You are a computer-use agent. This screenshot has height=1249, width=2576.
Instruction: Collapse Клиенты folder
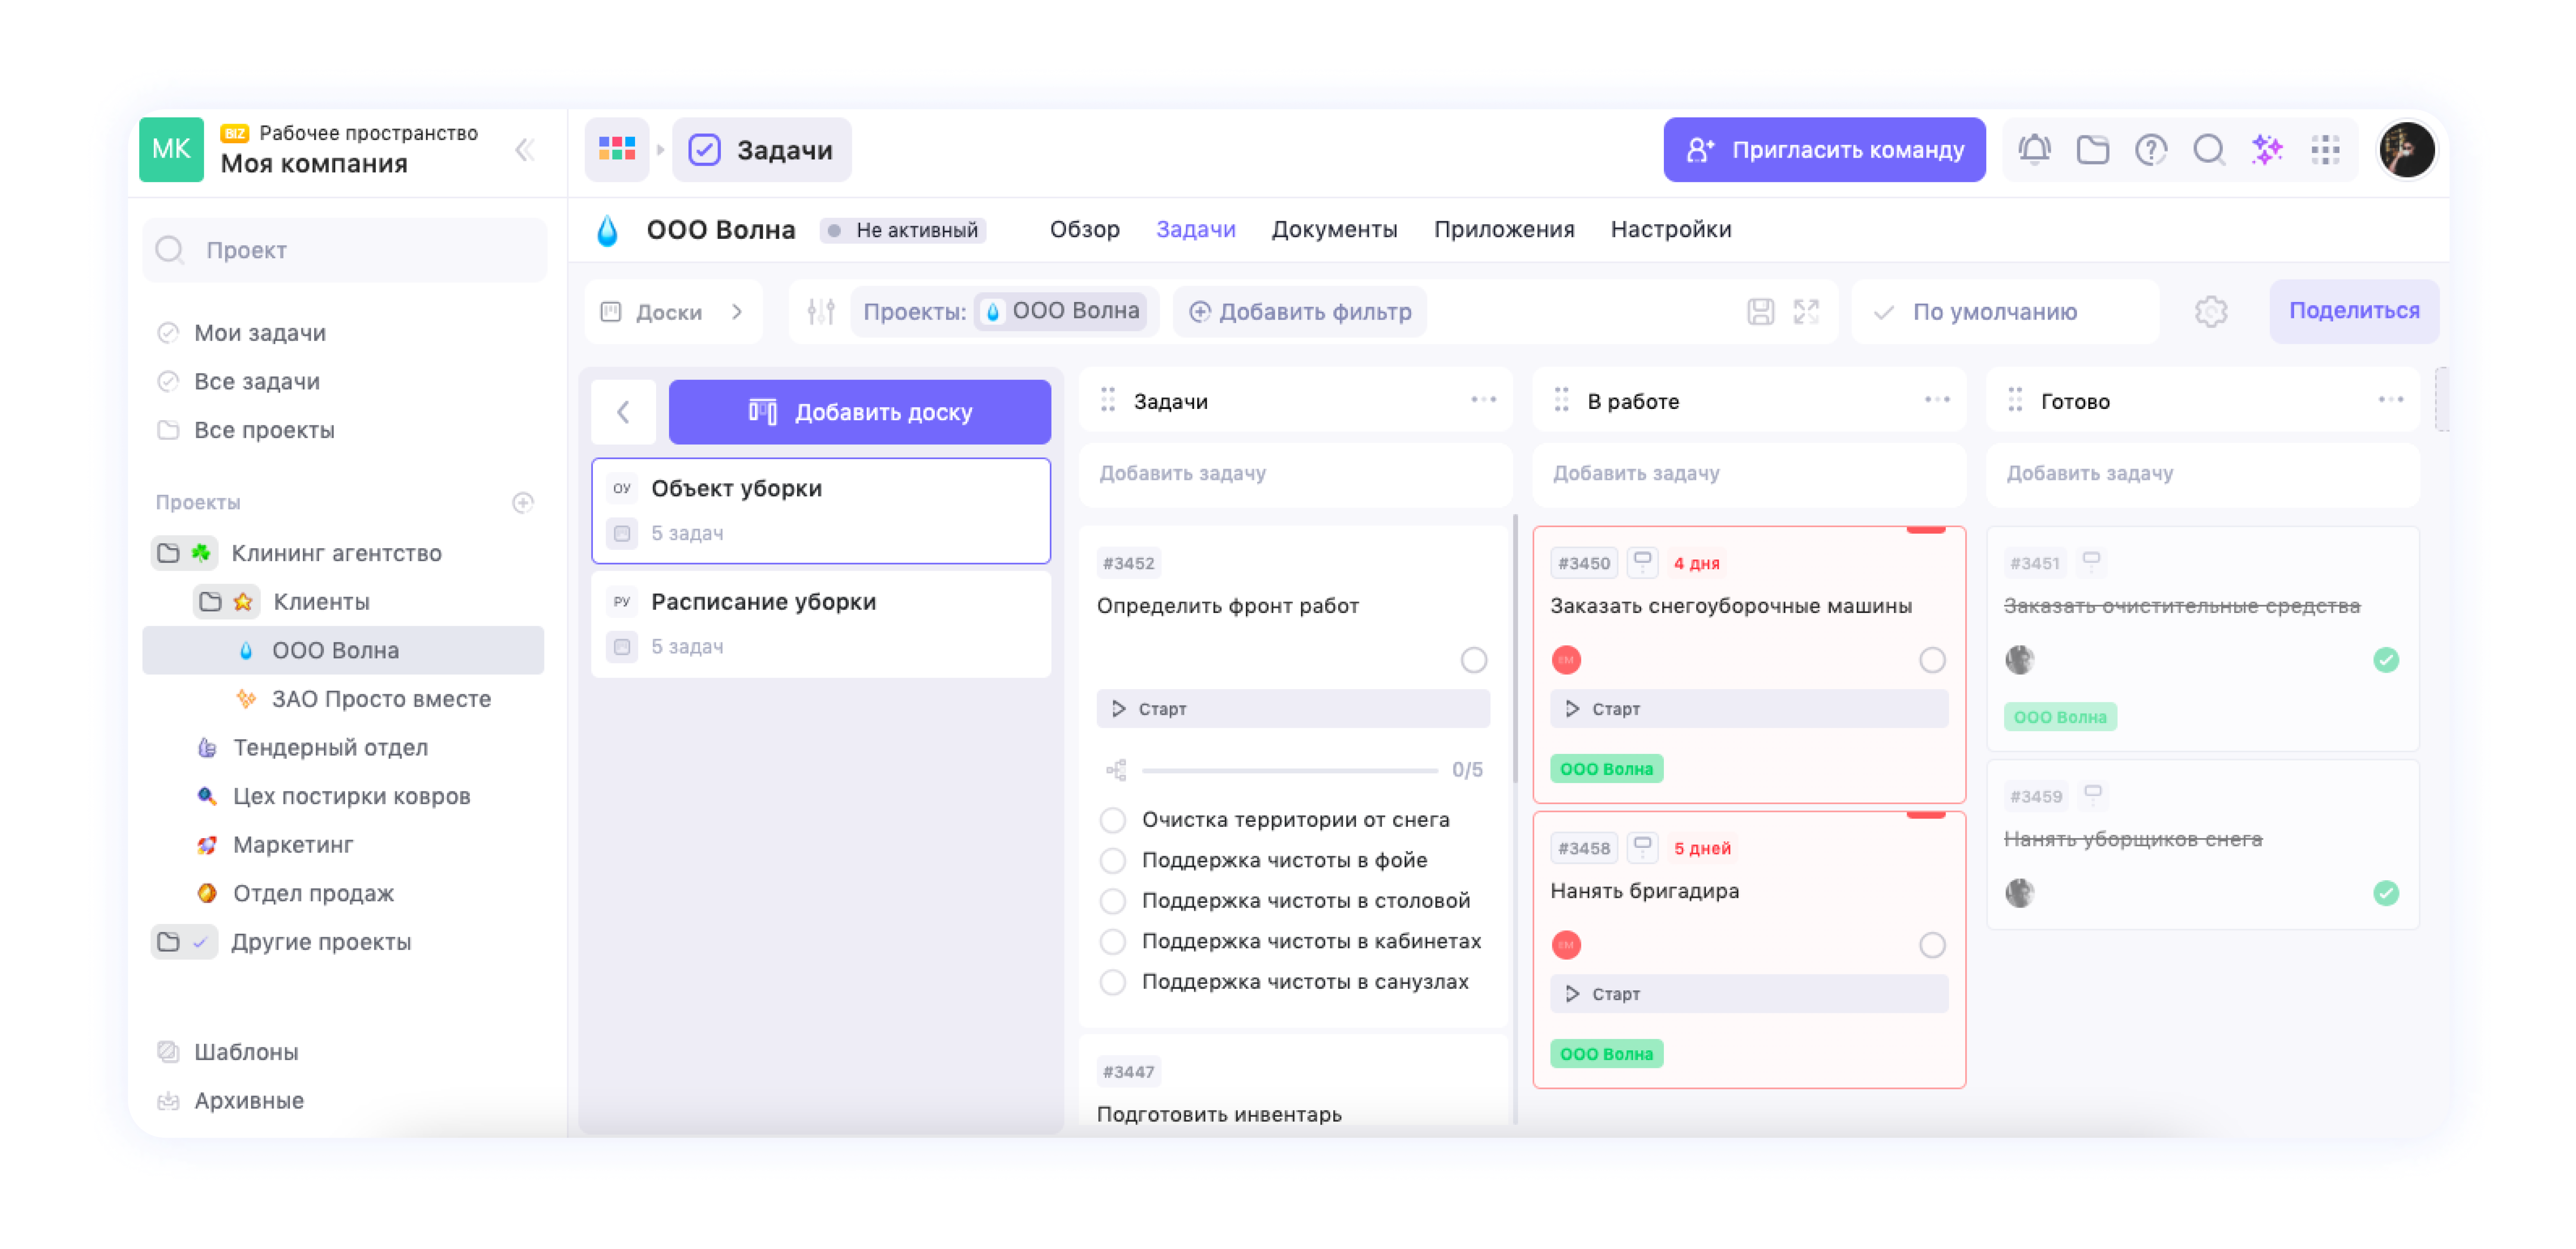click(210, 602)
